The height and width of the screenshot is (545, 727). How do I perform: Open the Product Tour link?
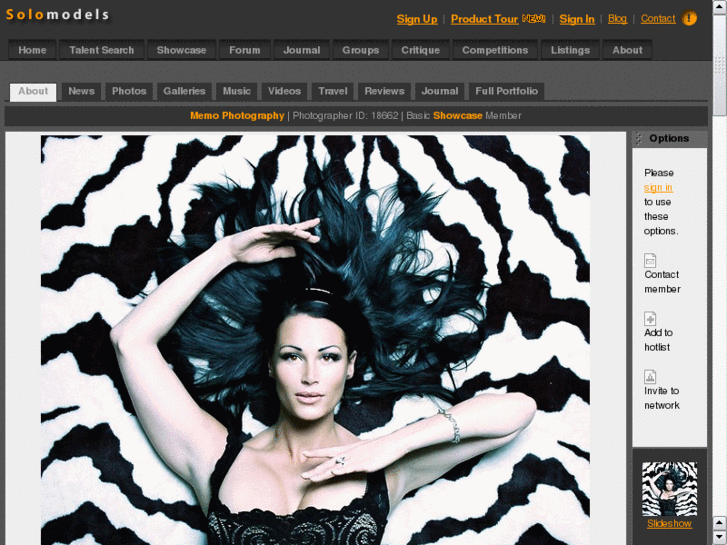click(484, 19)
